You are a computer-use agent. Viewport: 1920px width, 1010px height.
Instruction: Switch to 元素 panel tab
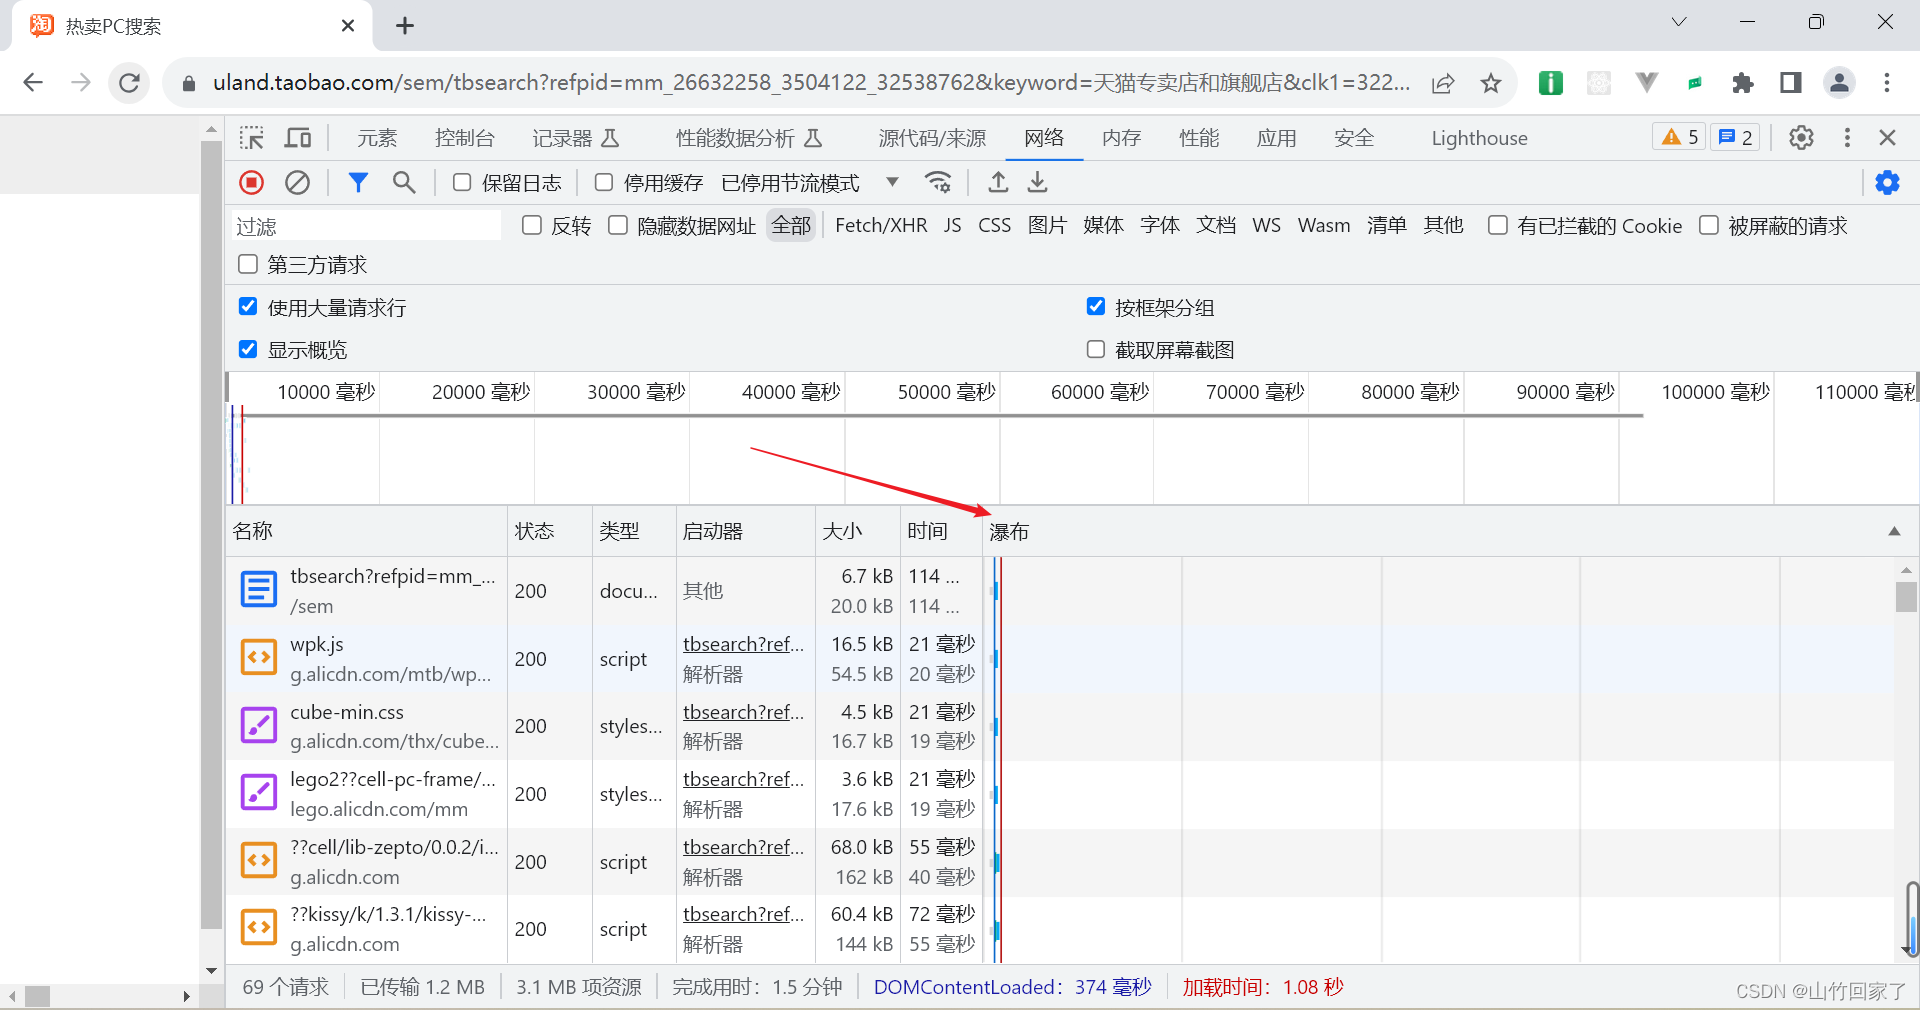[377, 138]
